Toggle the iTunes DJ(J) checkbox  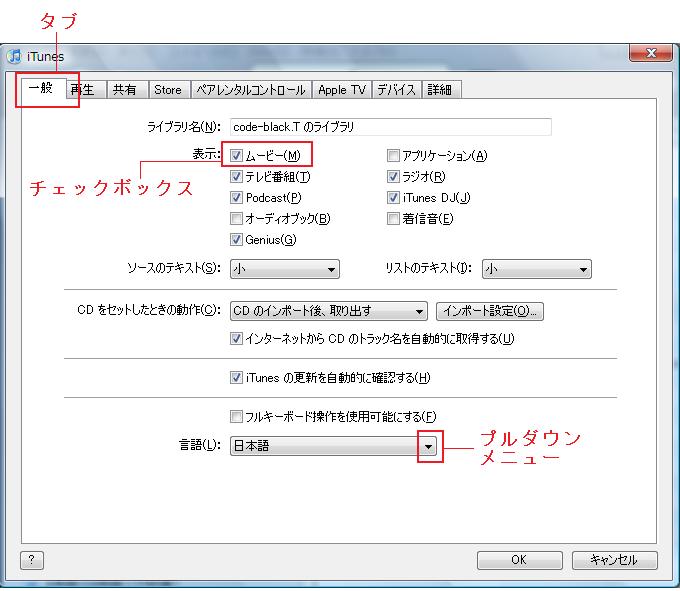(393, 198)
